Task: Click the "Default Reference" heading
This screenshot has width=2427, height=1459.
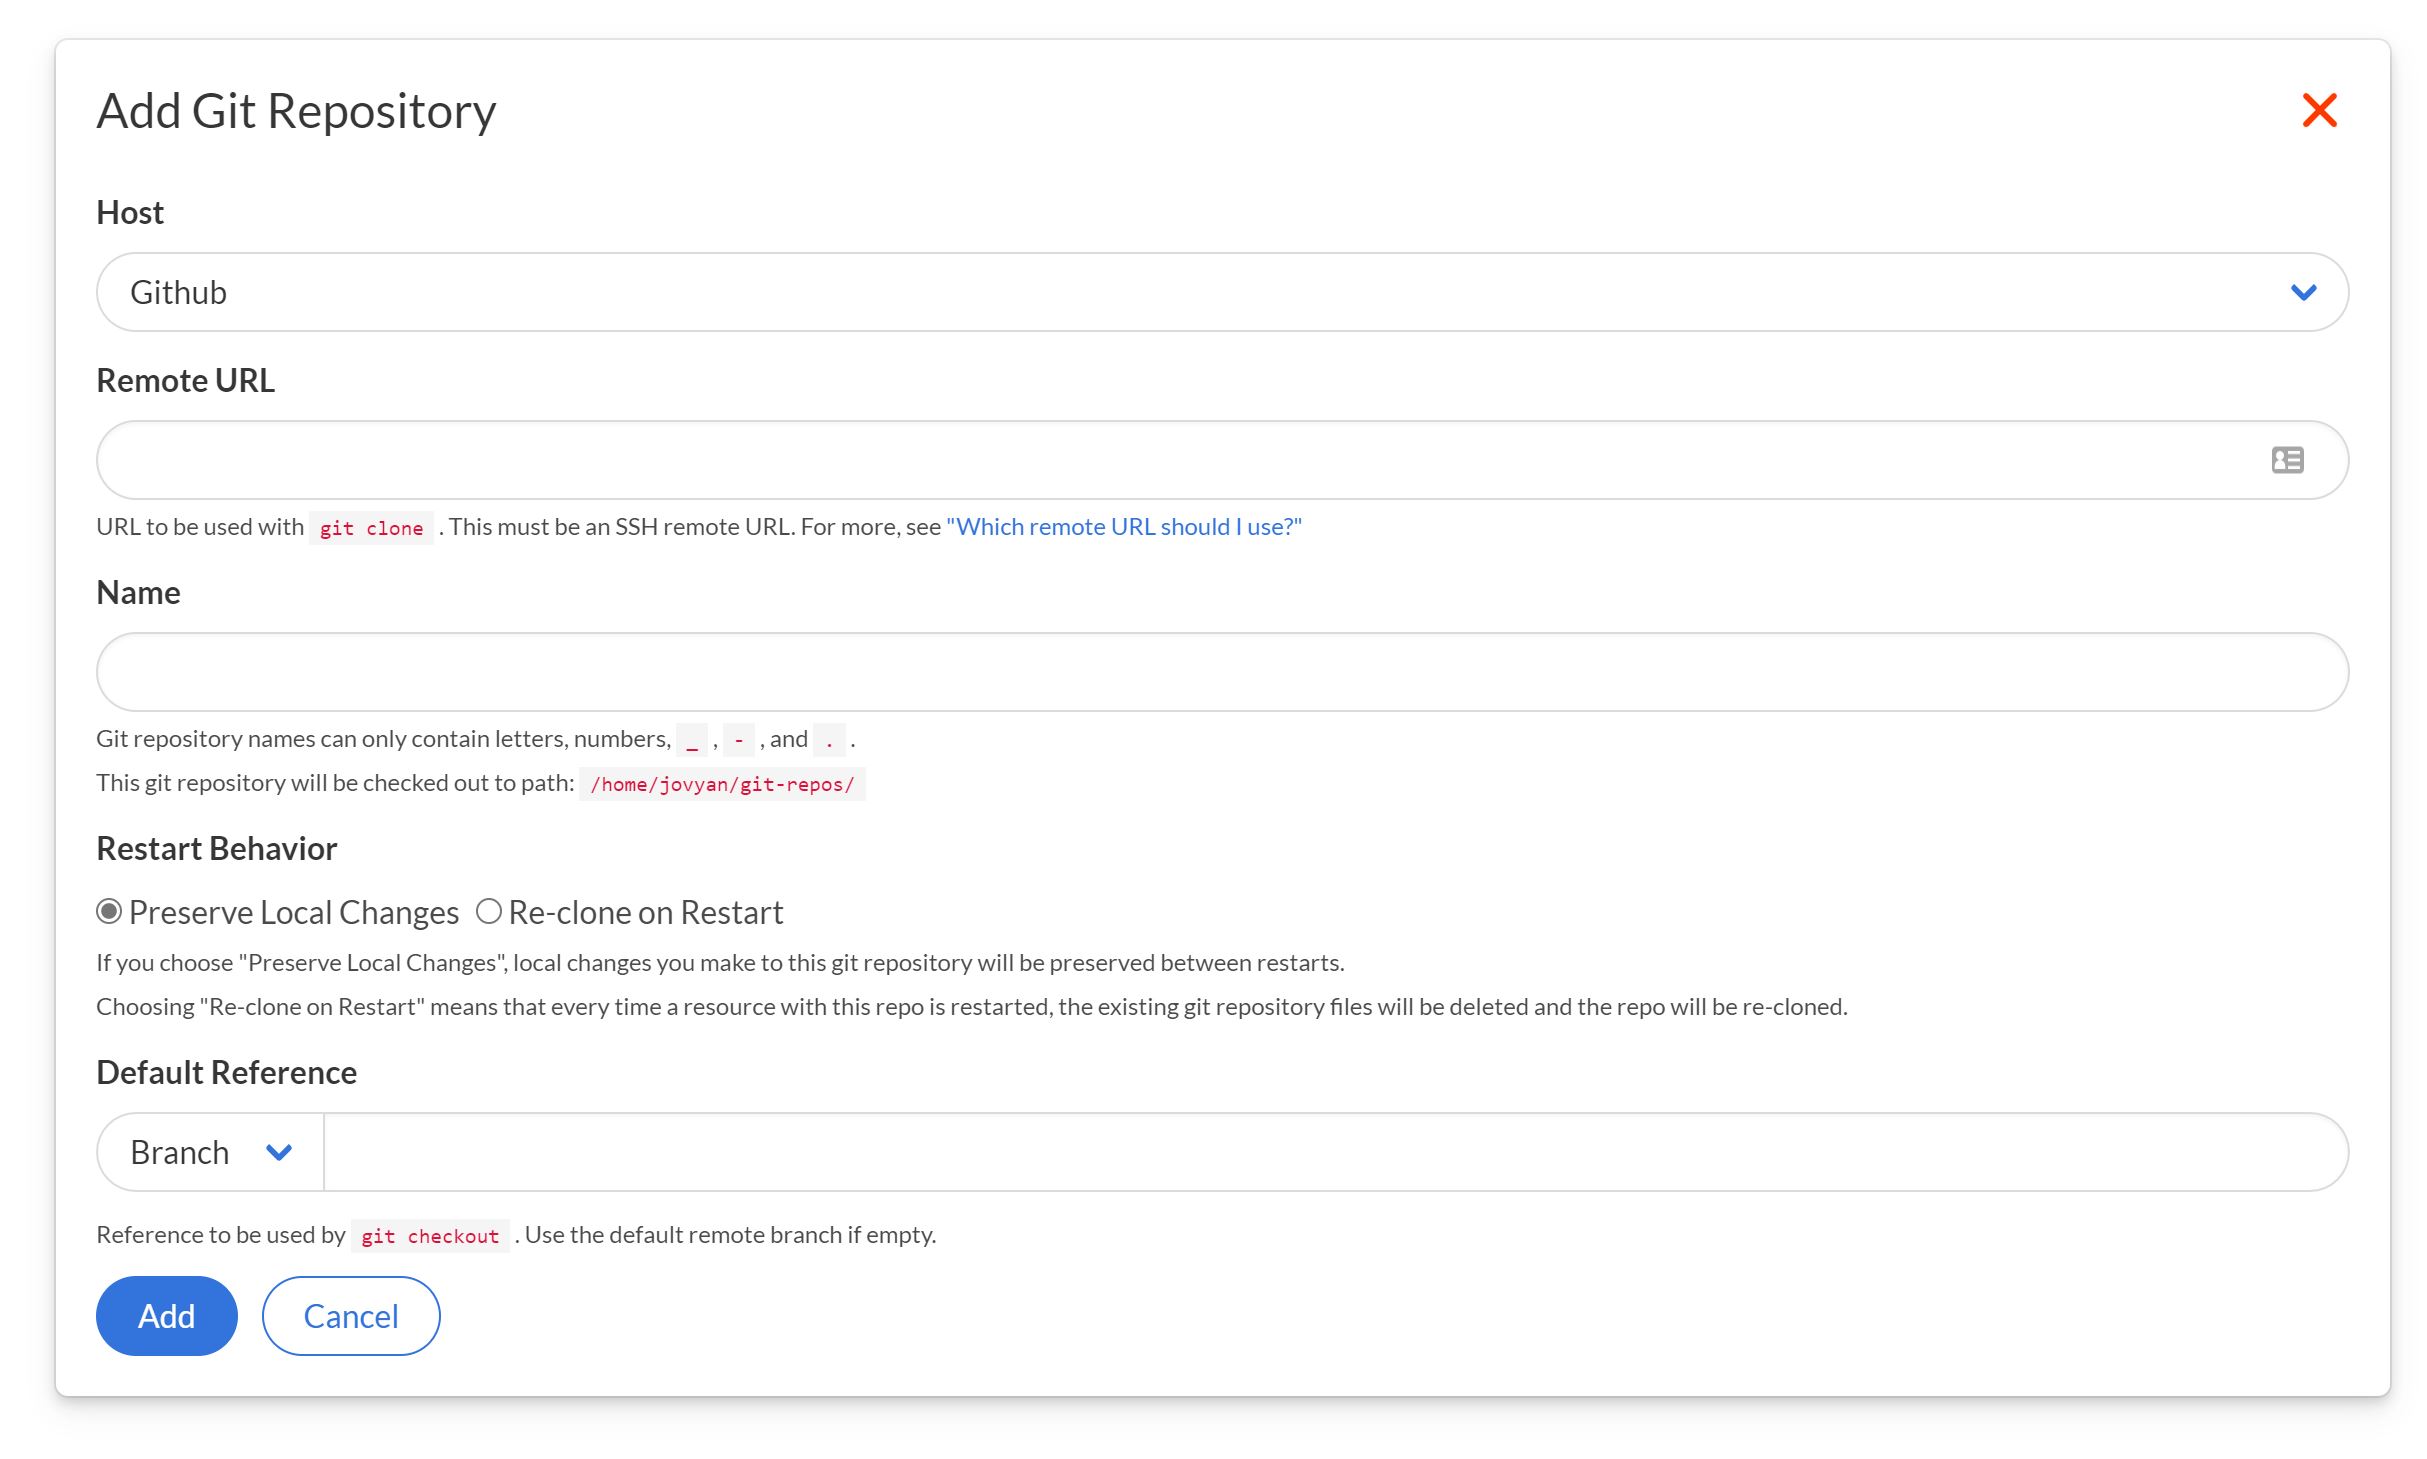Action: point(226,1073)
